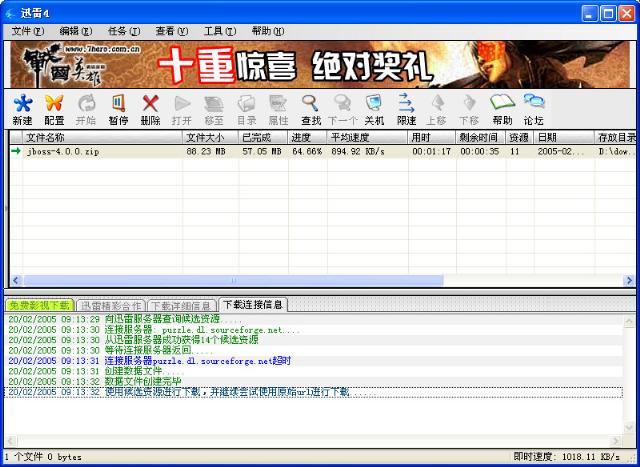Click the task list horizontal scrollbar thumb
The image size is (640, 467).
point(233,280)
